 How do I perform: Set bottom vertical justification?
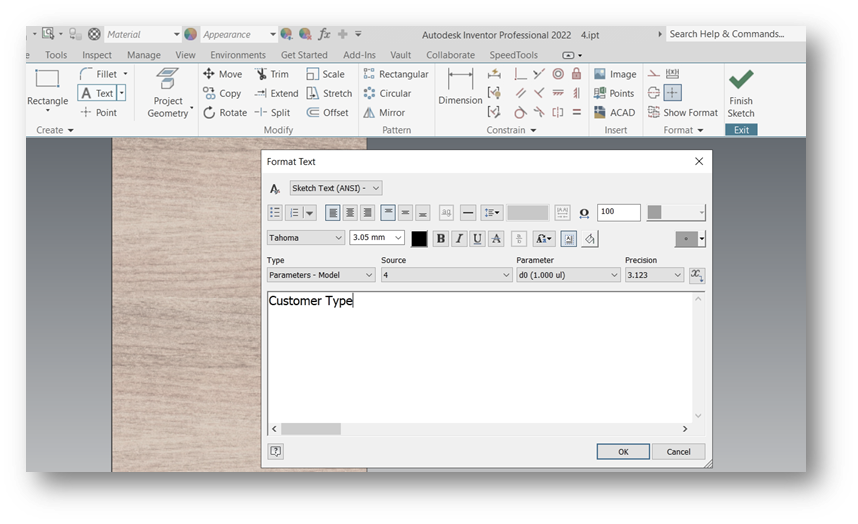(x=422, y=212)
